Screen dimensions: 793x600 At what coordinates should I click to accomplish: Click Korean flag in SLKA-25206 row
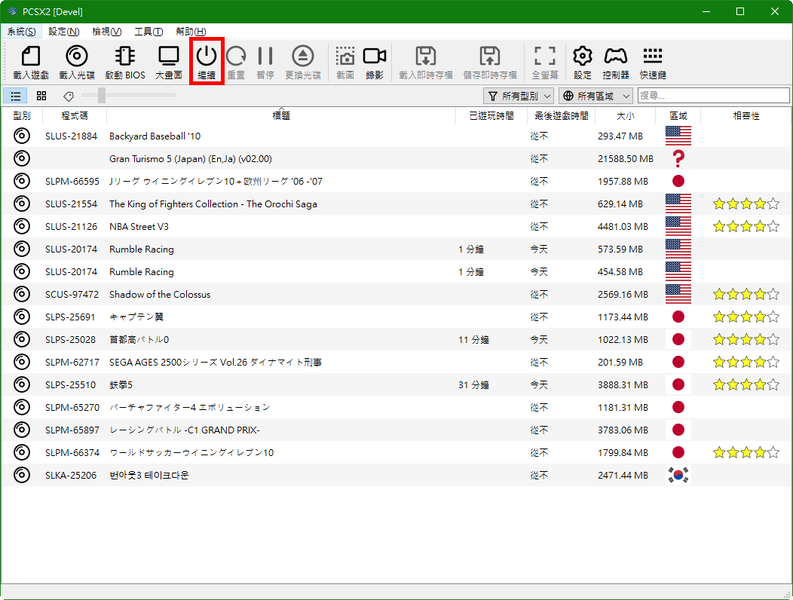(x=678, y=475)
